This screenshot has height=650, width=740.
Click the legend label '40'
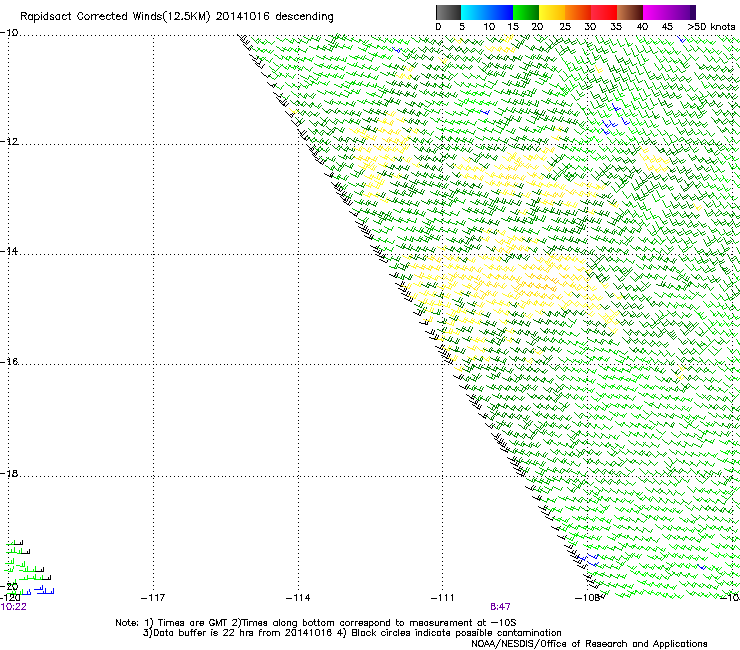pos(642,27)
